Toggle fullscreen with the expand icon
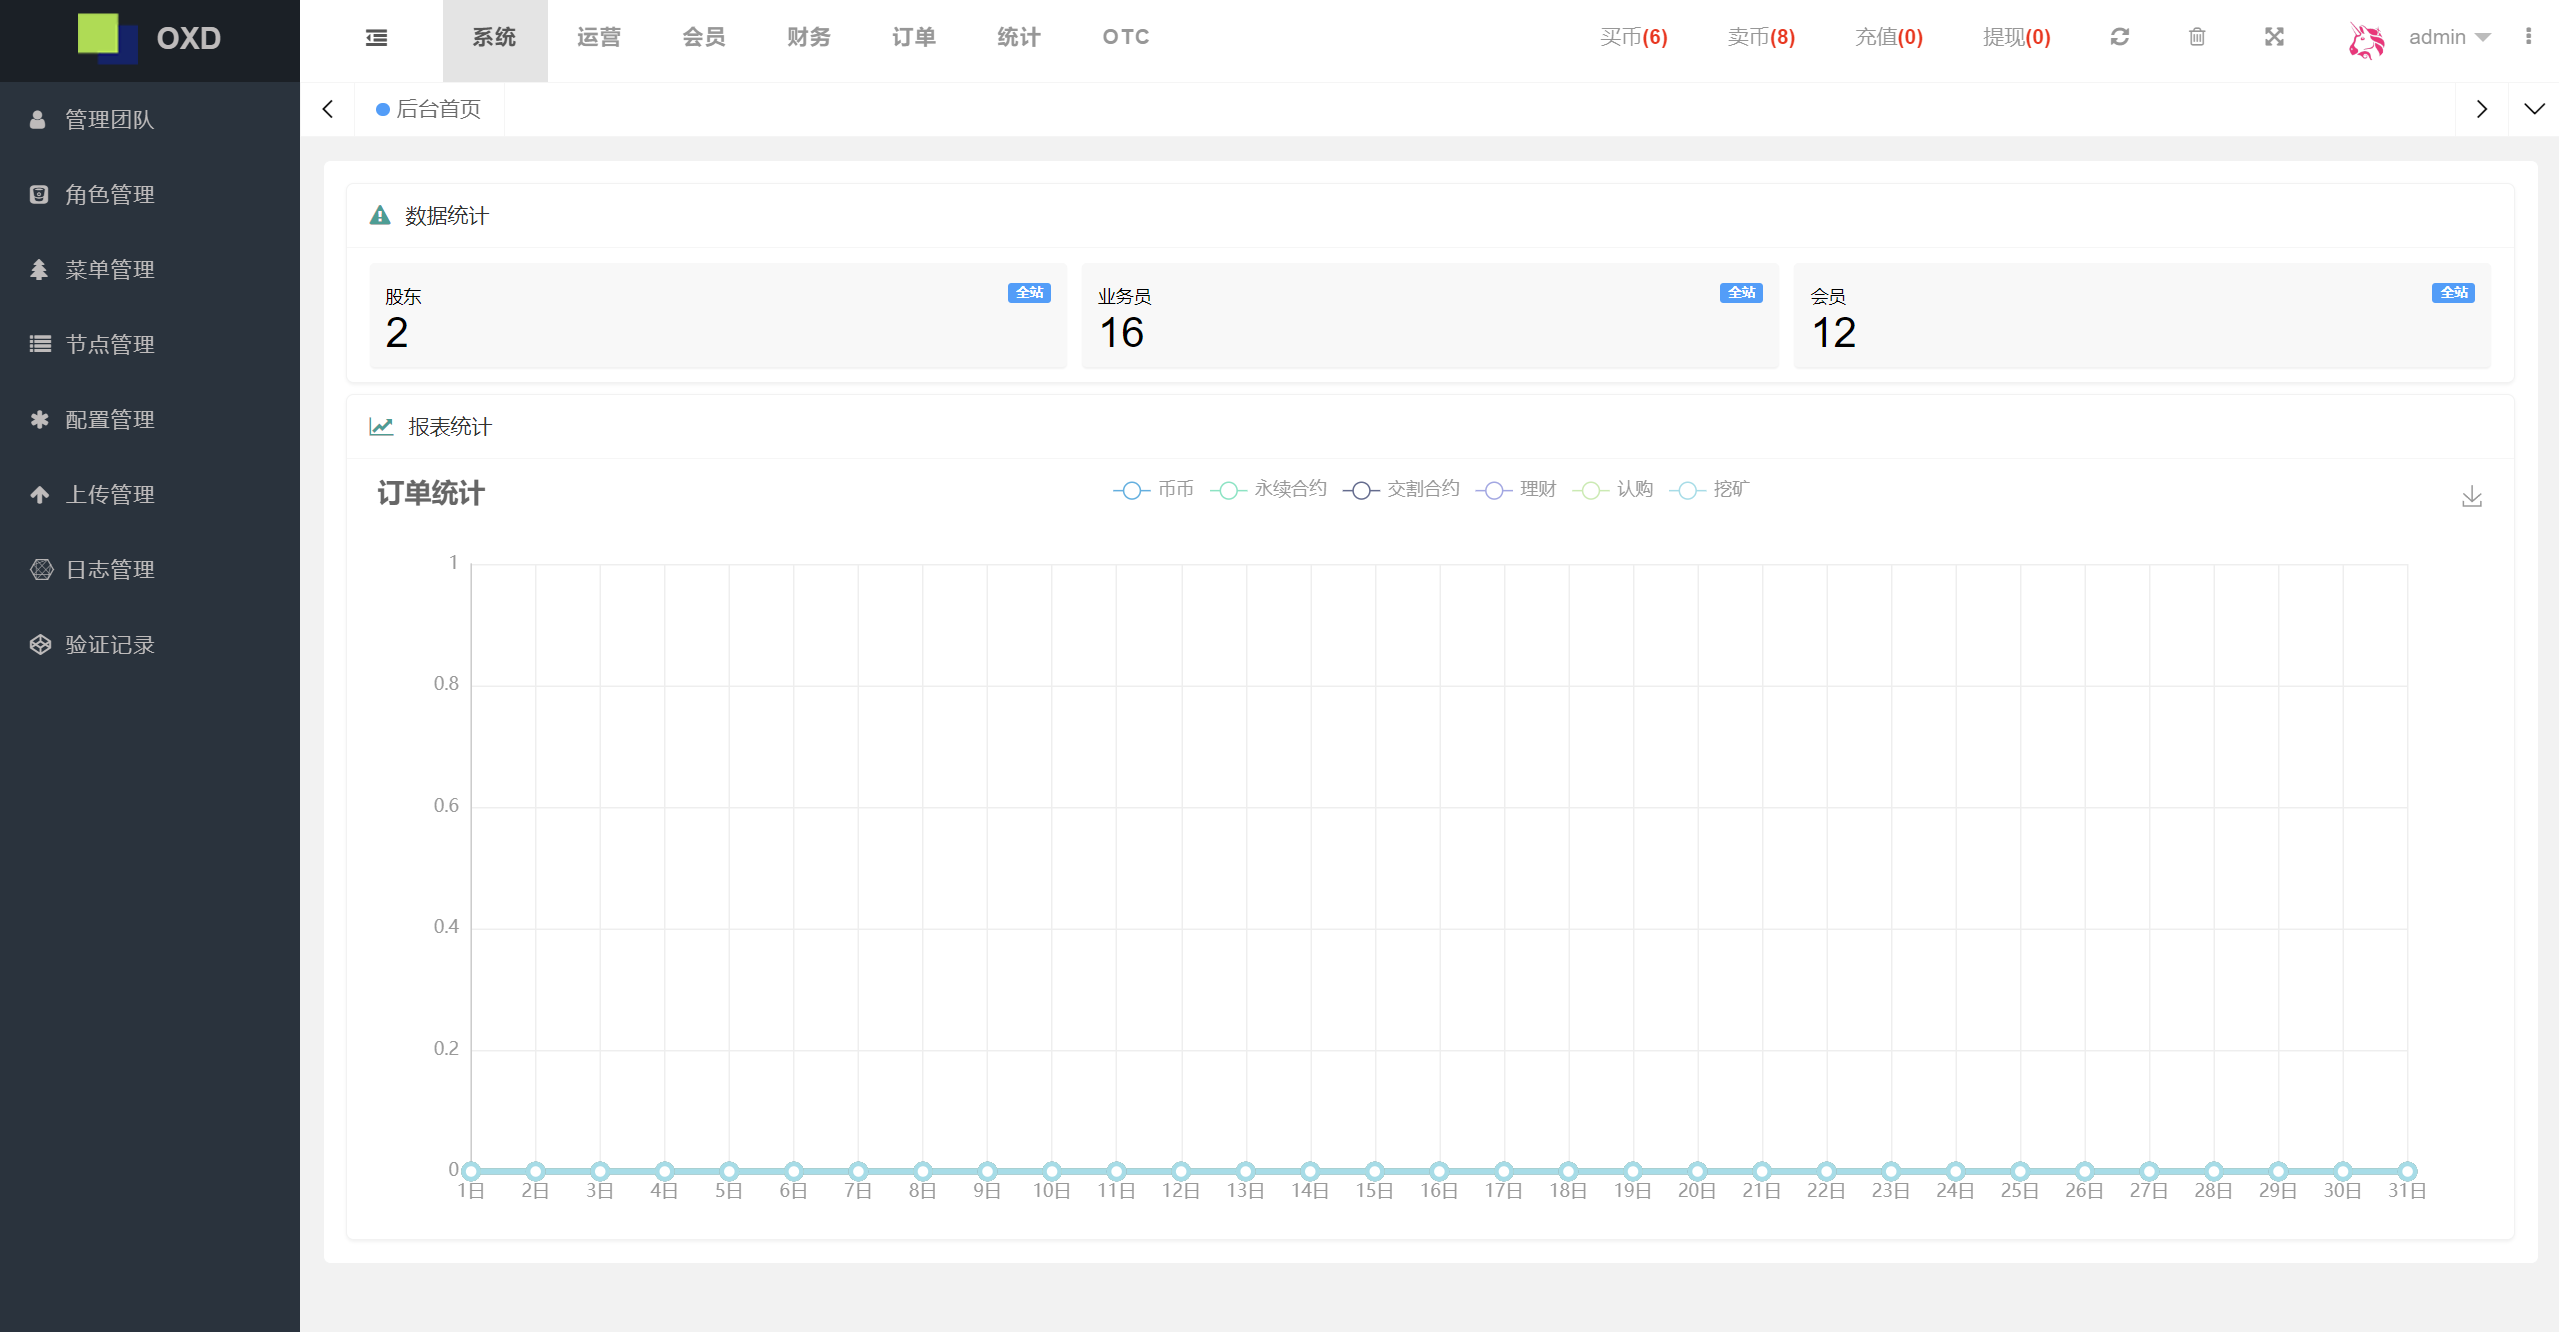Screen dimensions: 2559x1332 click(2274, 37)
